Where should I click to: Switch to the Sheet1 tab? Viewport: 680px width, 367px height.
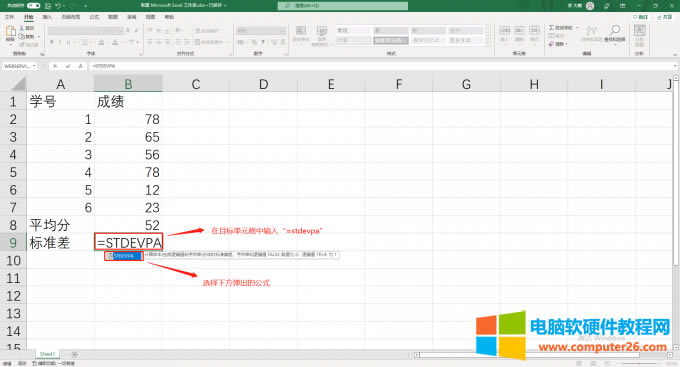click(47, 354)
